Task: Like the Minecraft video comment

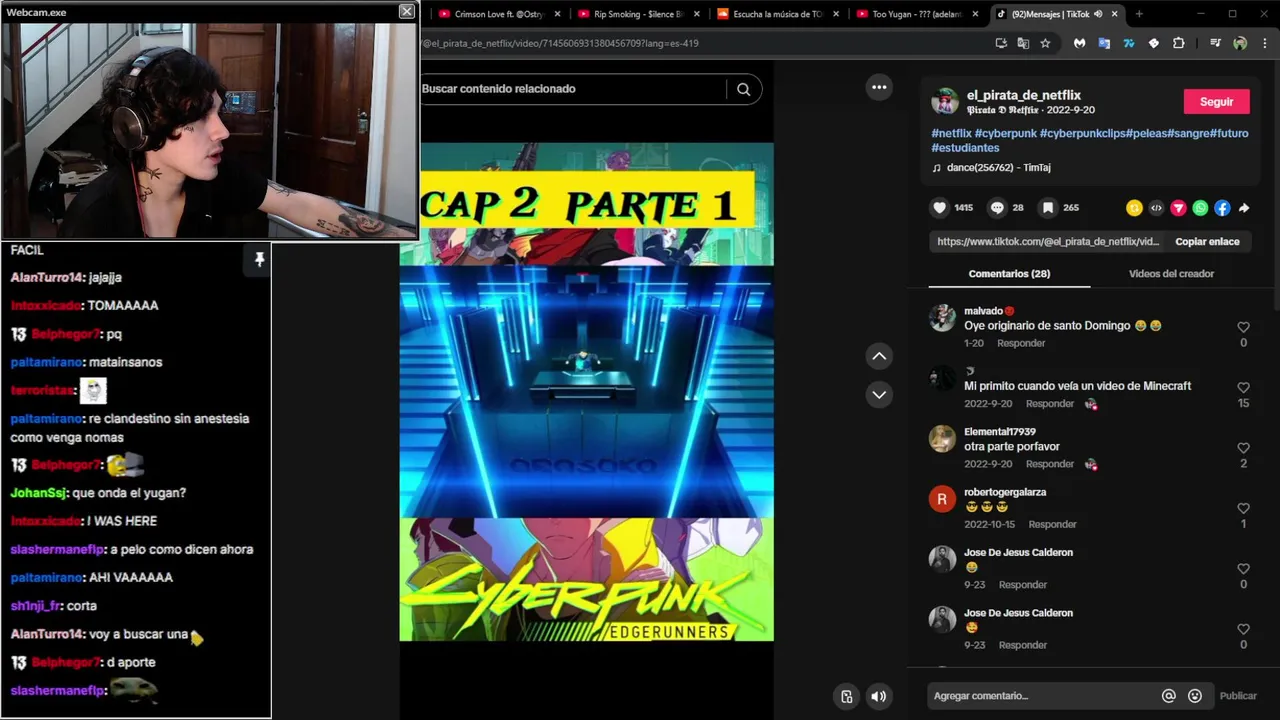Action: (1243, 387)
